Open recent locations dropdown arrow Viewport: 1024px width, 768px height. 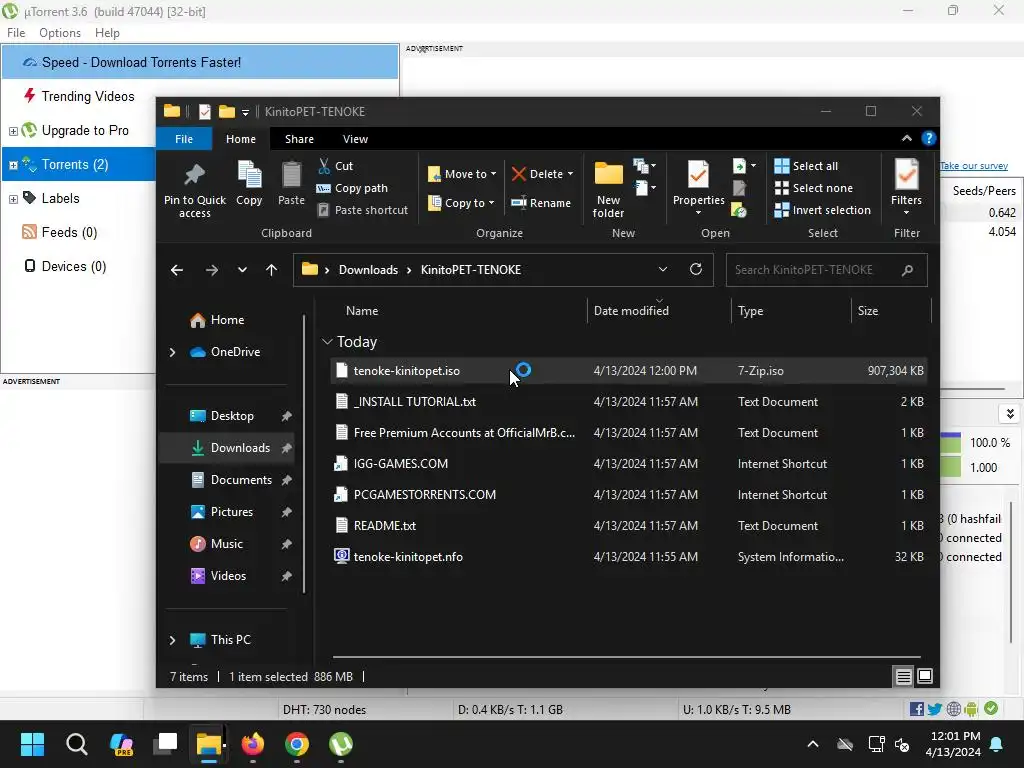pos(242,270)
